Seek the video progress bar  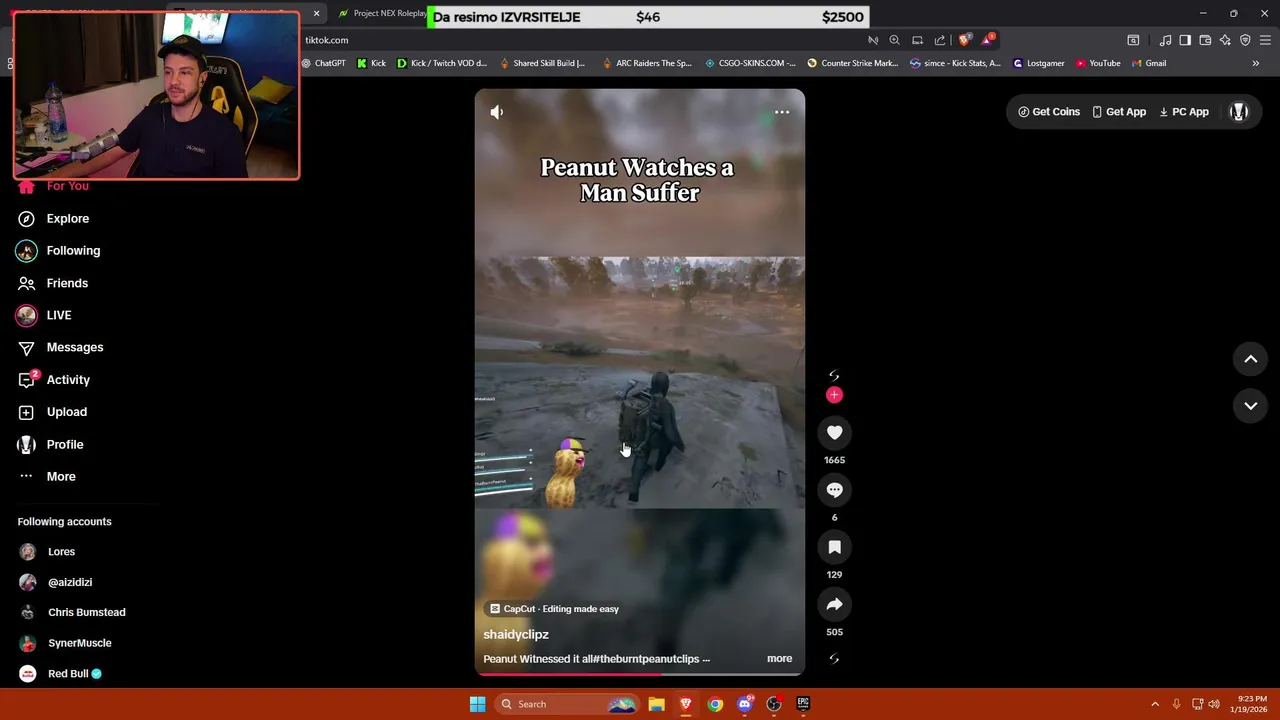(640, 674)
